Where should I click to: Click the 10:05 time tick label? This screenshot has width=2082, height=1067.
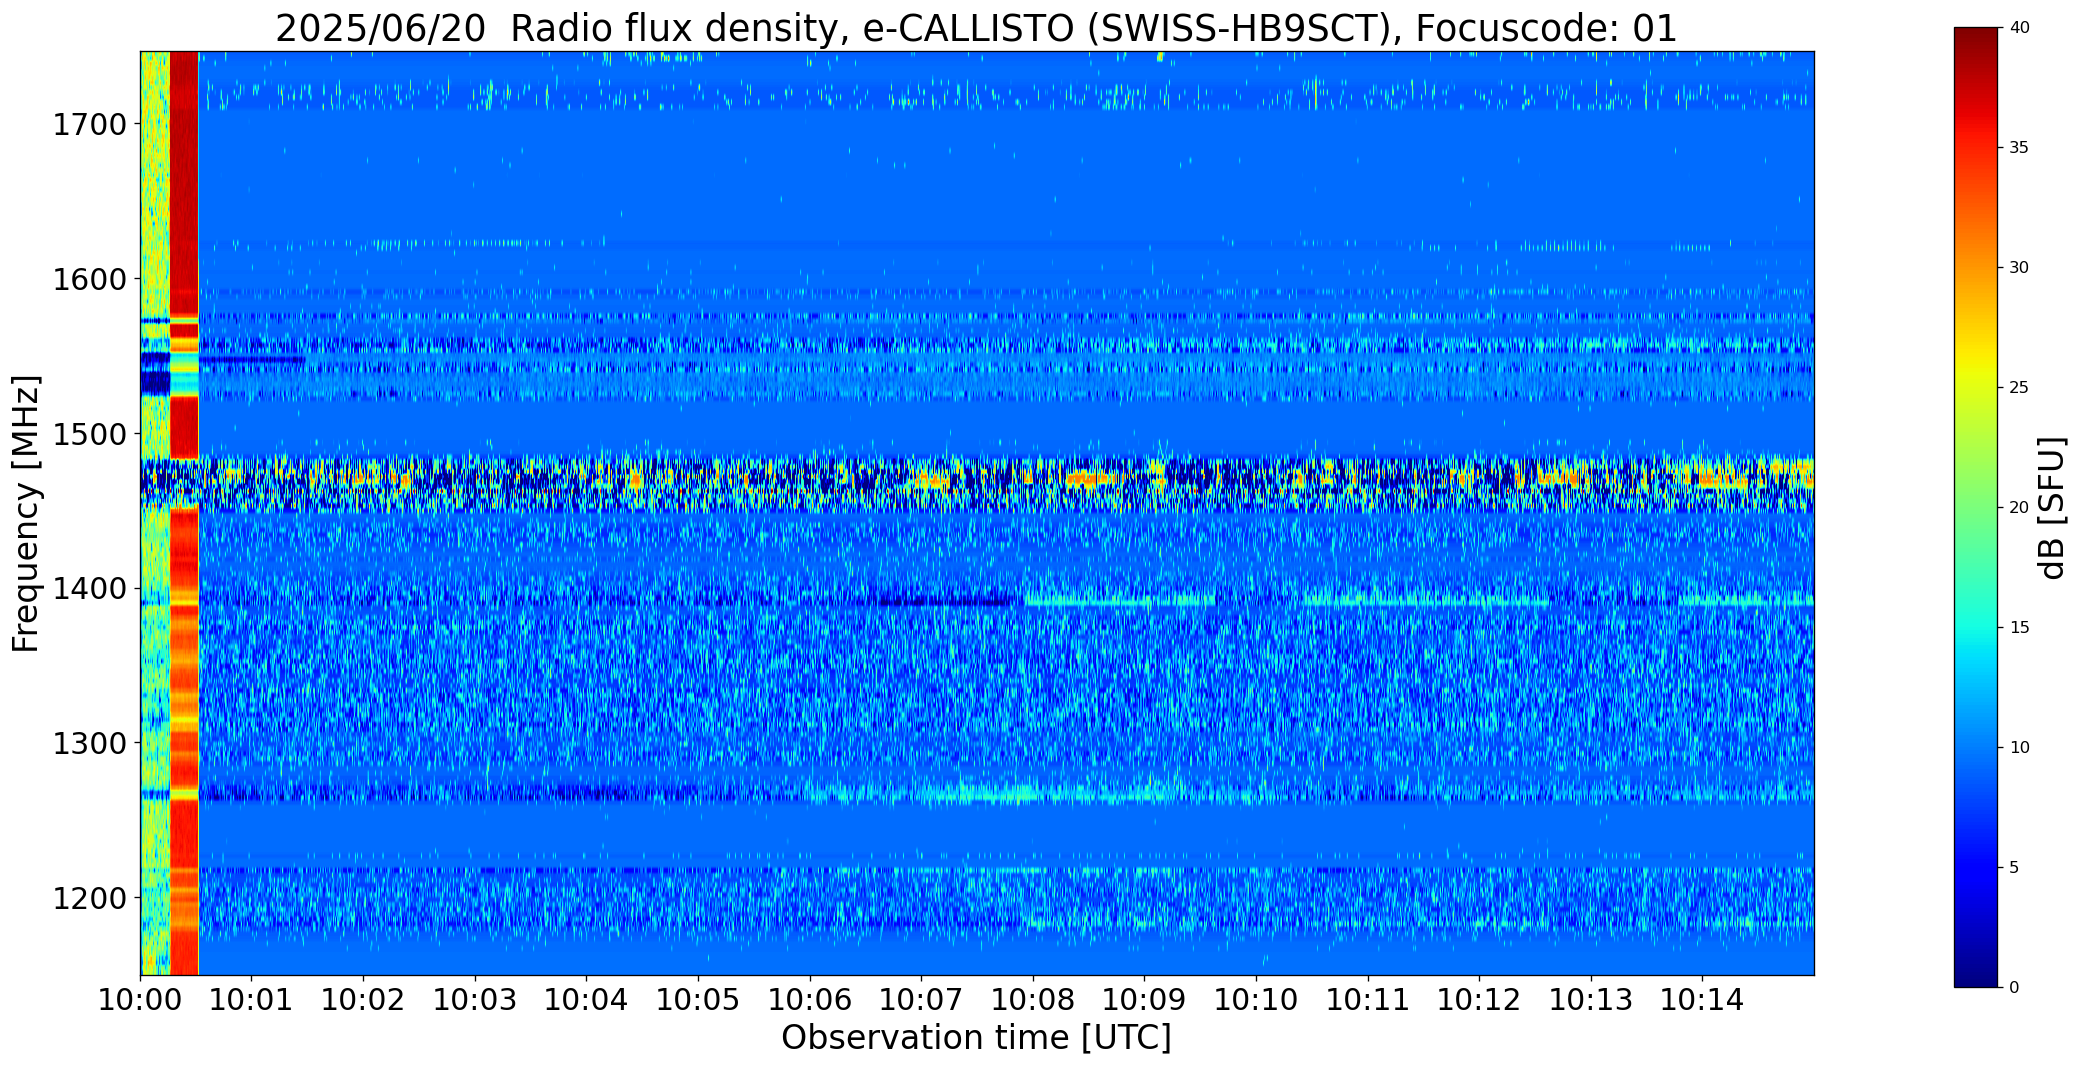pyautogui.click(x=698, y=1000)
